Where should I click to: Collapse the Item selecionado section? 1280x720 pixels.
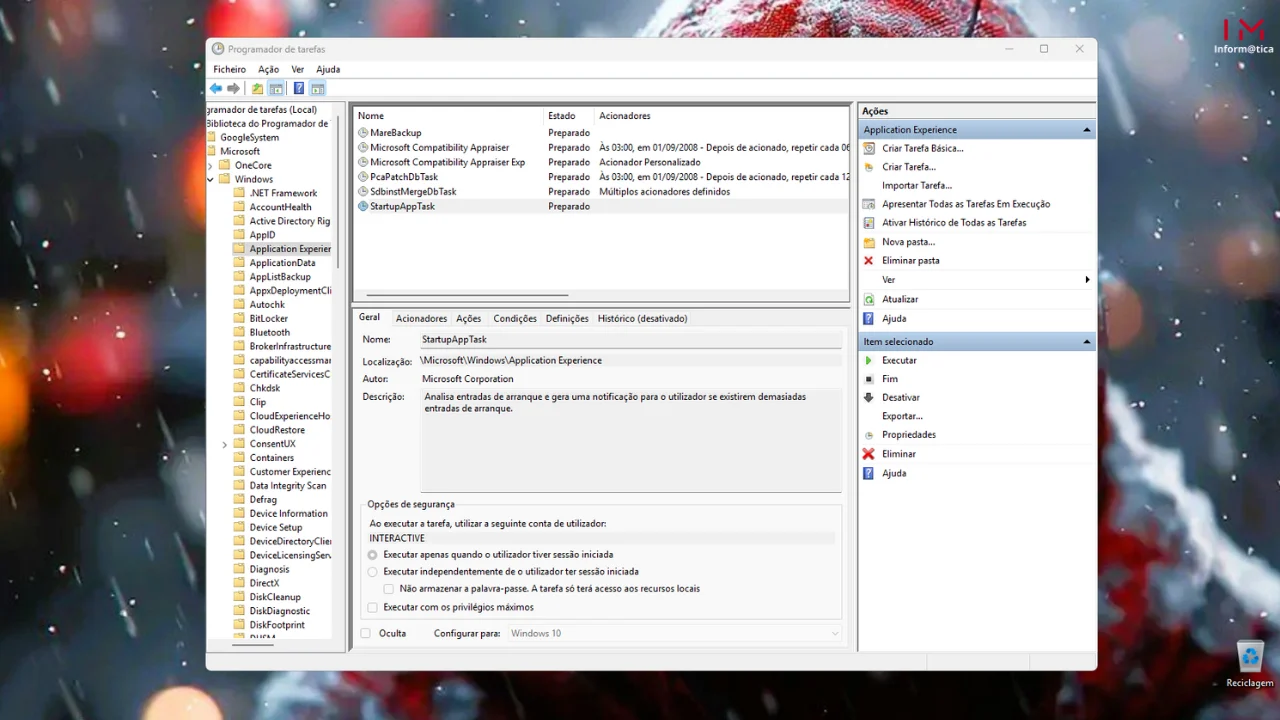tap(1087, 342)
